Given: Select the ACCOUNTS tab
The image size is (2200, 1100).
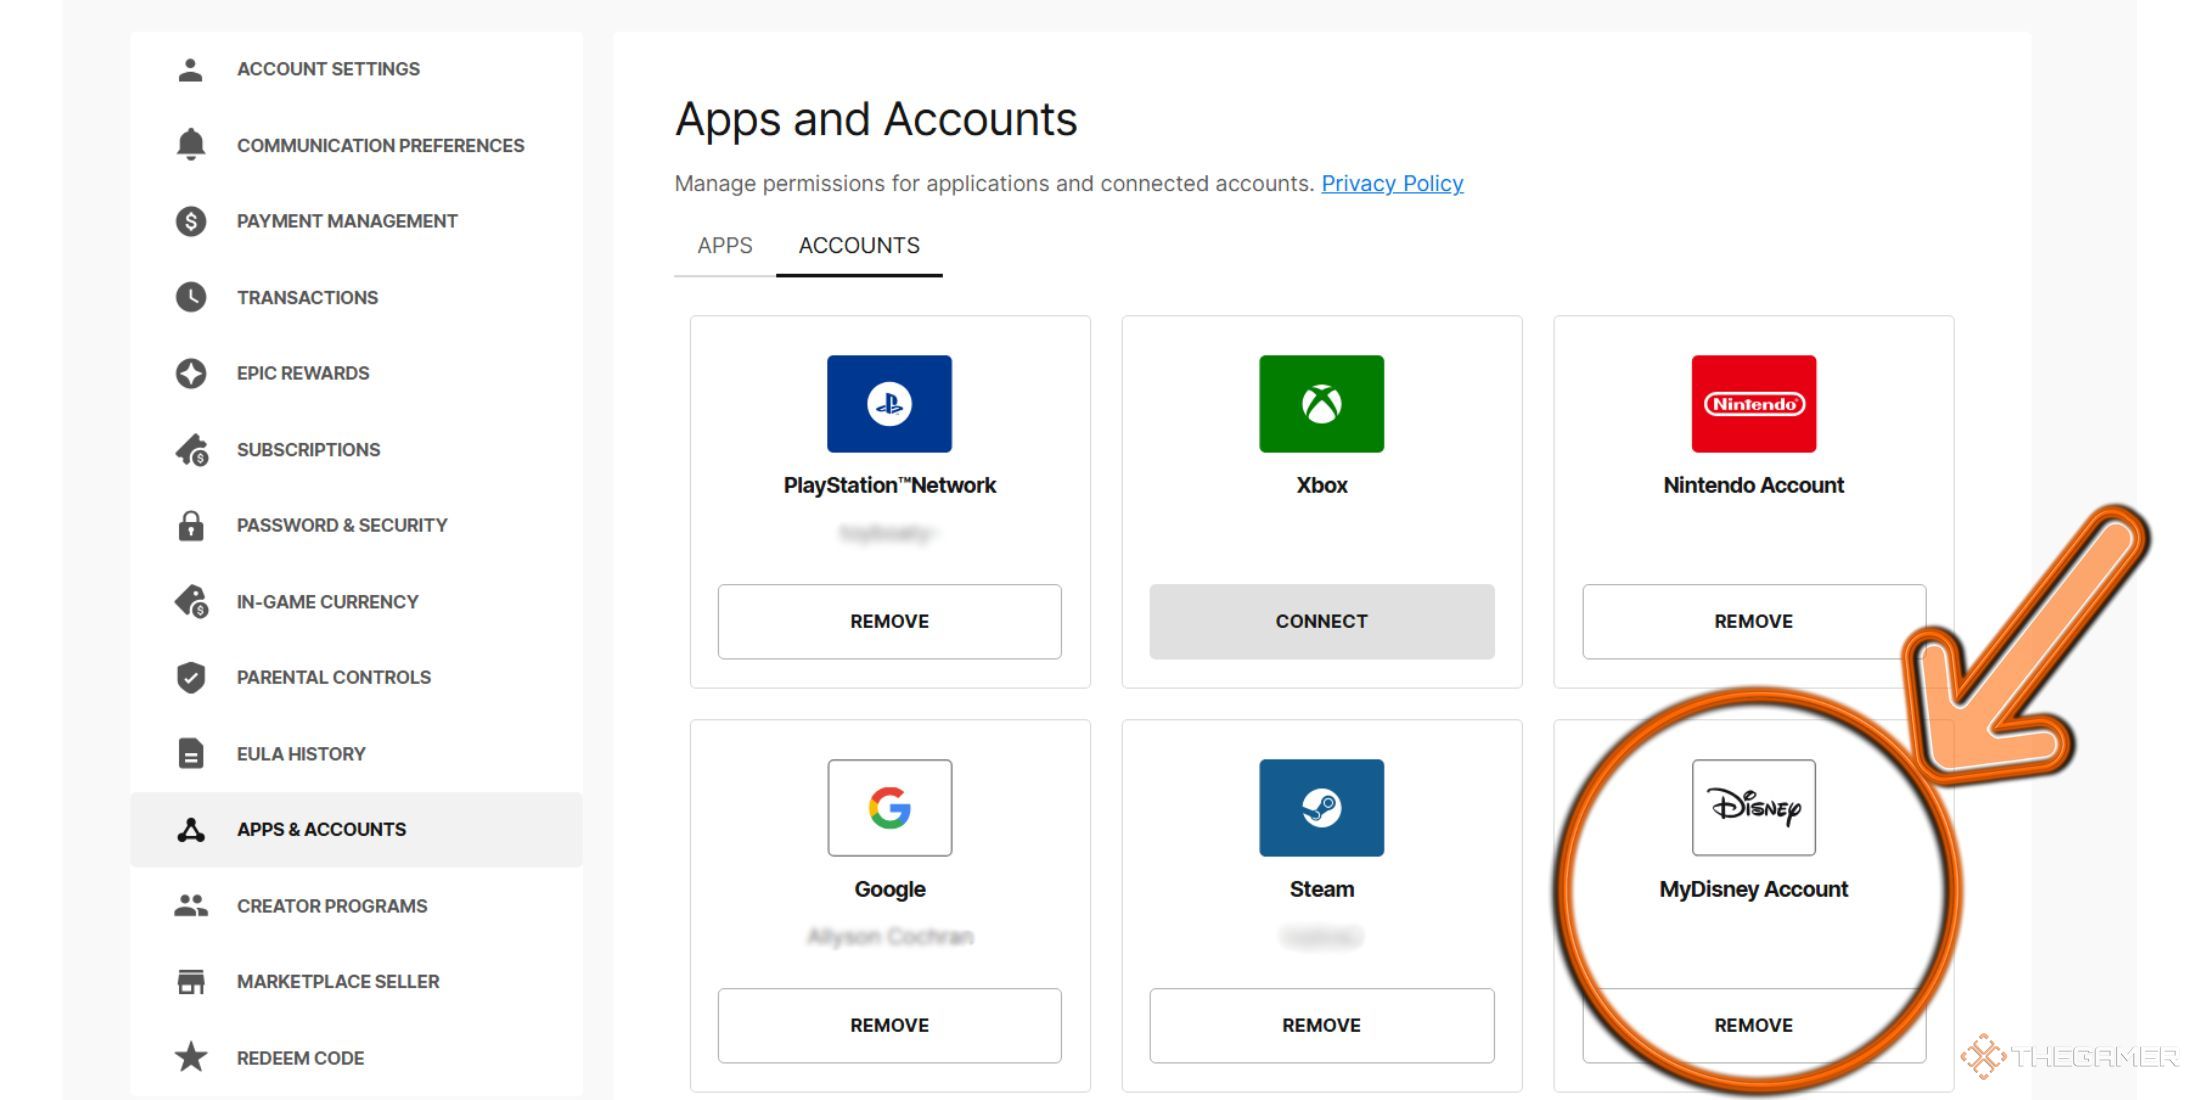Looking at the screenshot, I should click(859, 246).
